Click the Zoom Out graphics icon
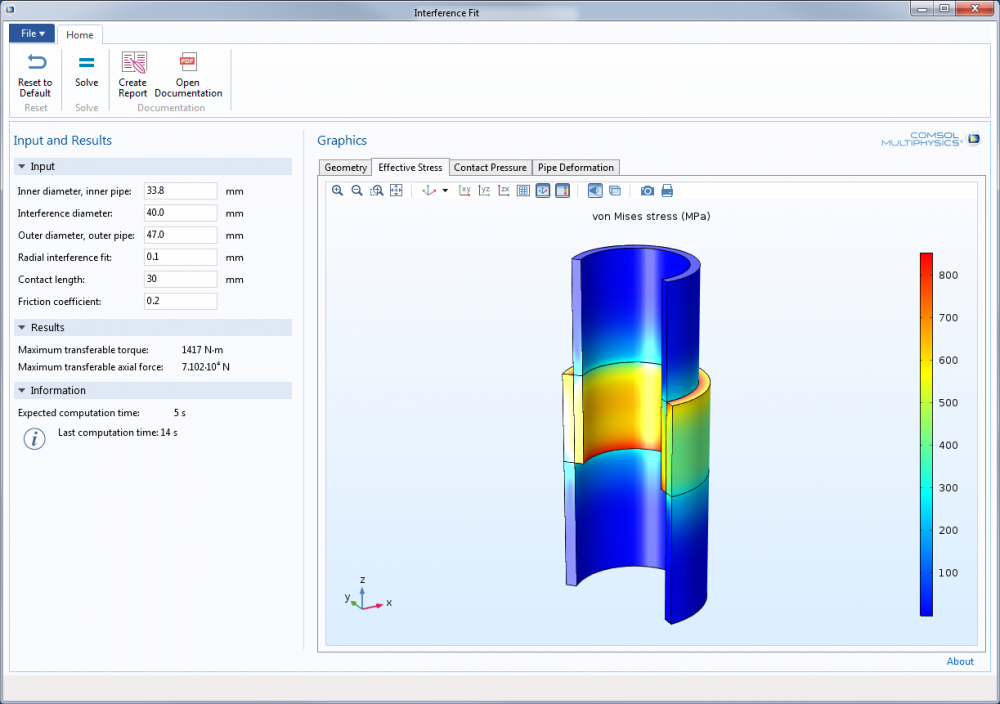 [x=357, y=191]
